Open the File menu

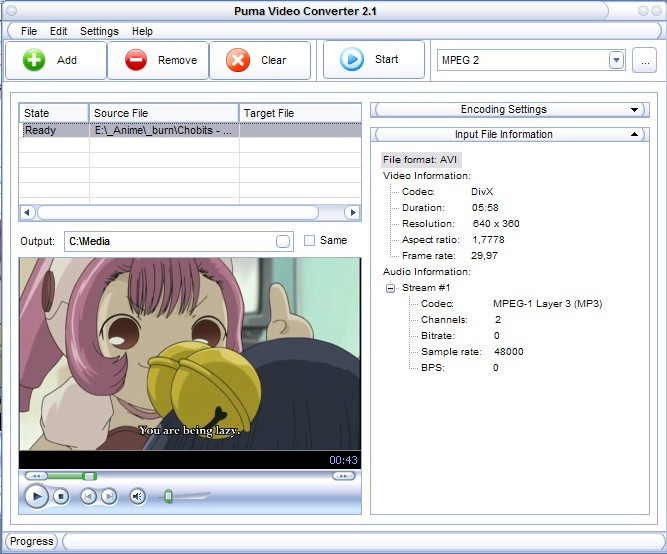29,31
